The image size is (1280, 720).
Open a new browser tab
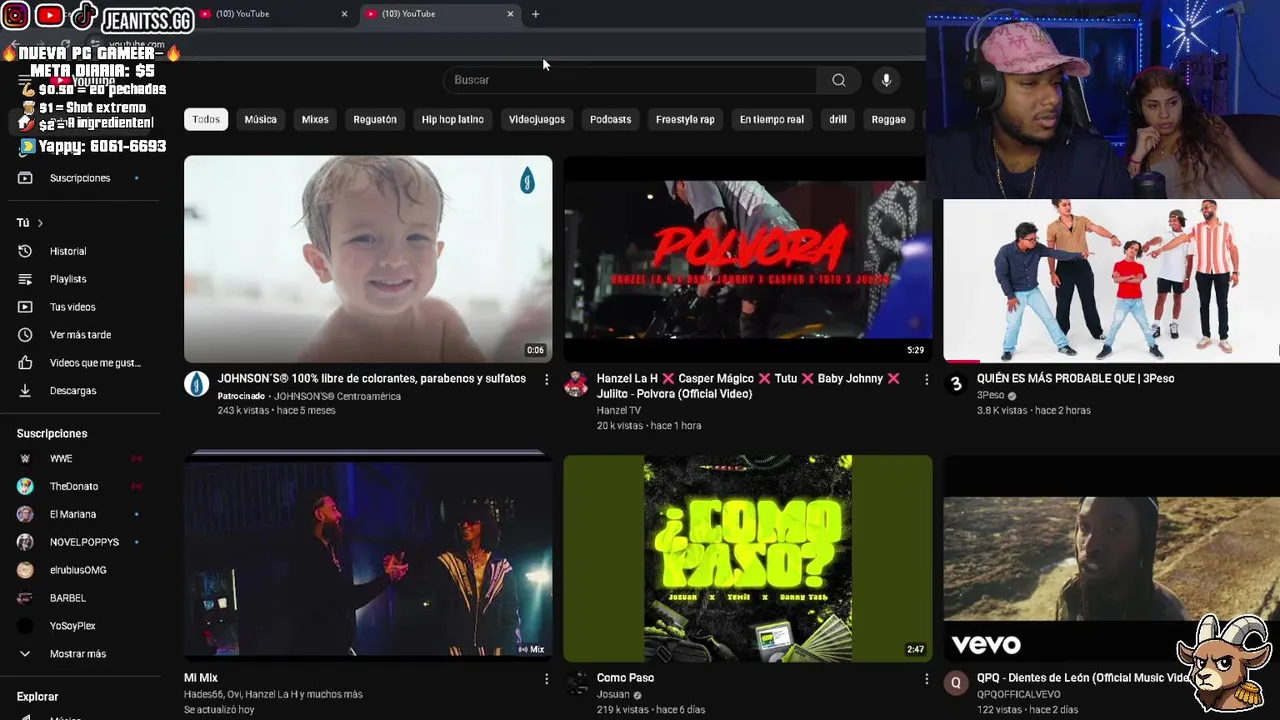click(535, 14)
